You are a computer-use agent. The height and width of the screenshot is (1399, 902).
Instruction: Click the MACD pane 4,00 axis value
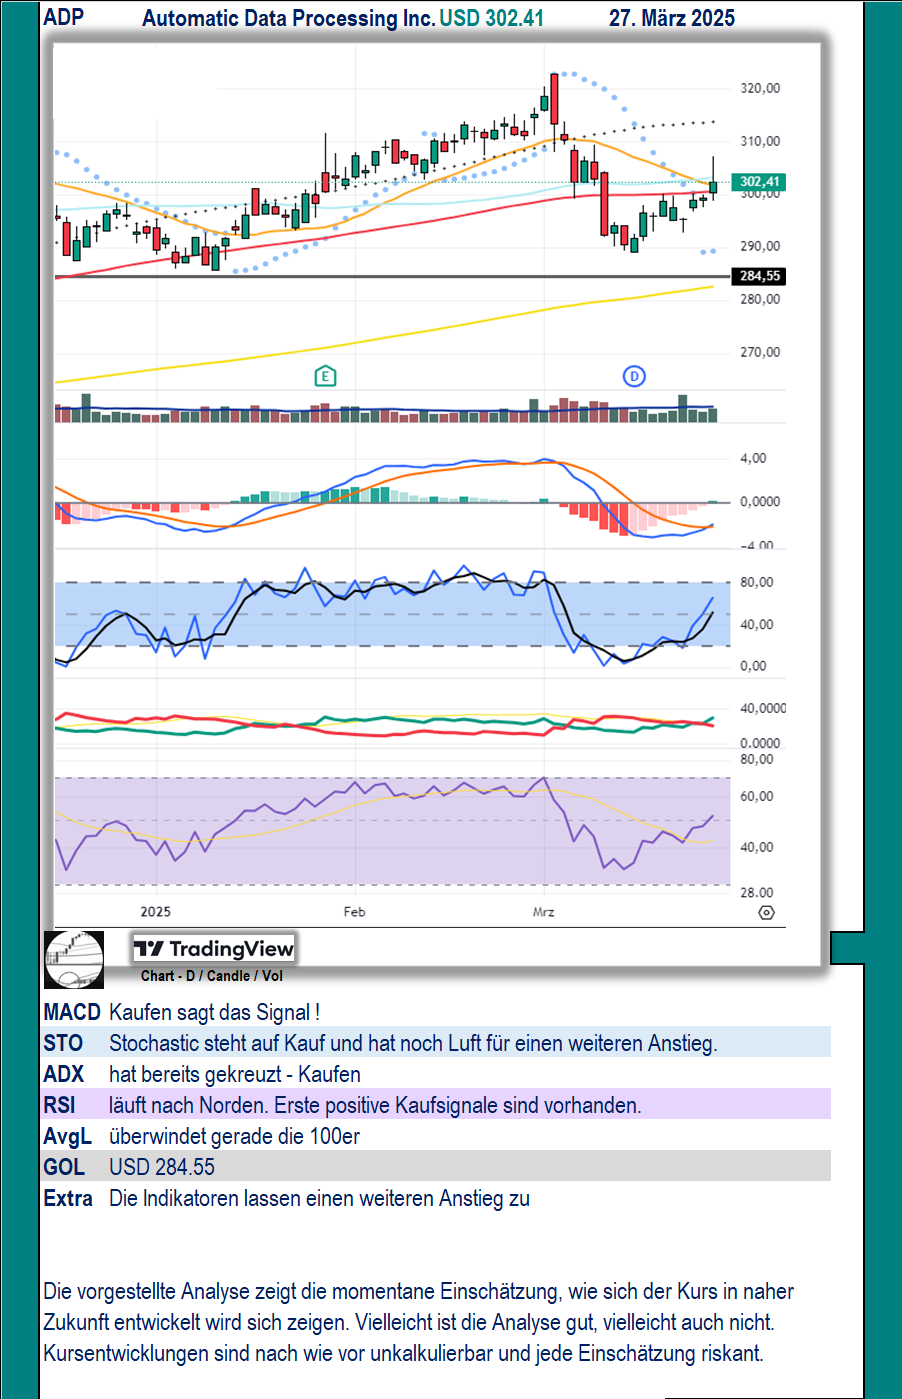[x=753, y=458]
